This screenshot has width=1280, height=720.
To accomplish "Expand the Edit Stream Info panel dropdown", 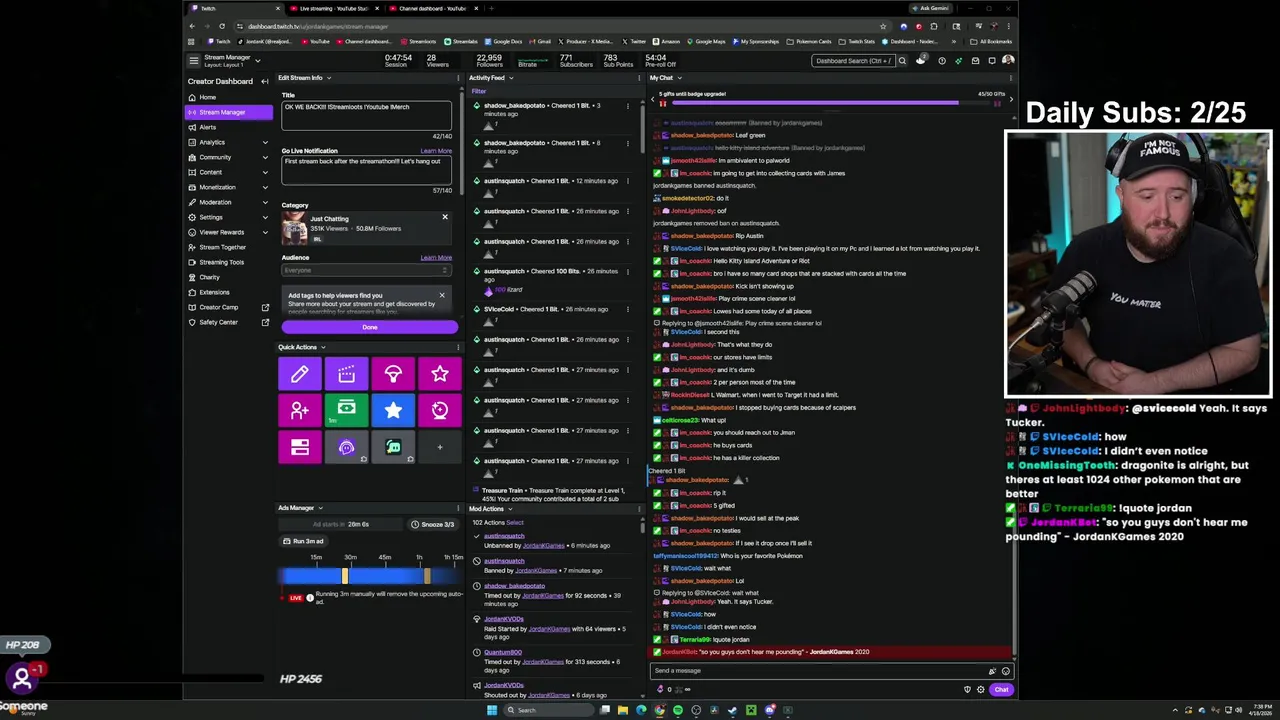I will 328,78.
